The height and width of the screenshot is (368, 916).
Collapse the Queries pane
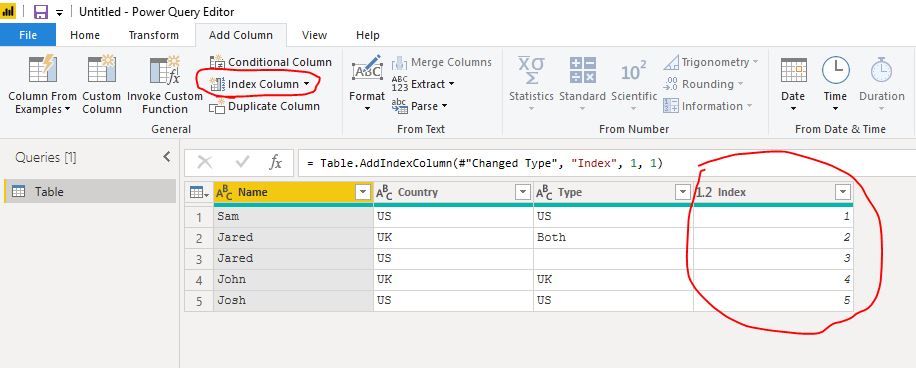point(166,157)
